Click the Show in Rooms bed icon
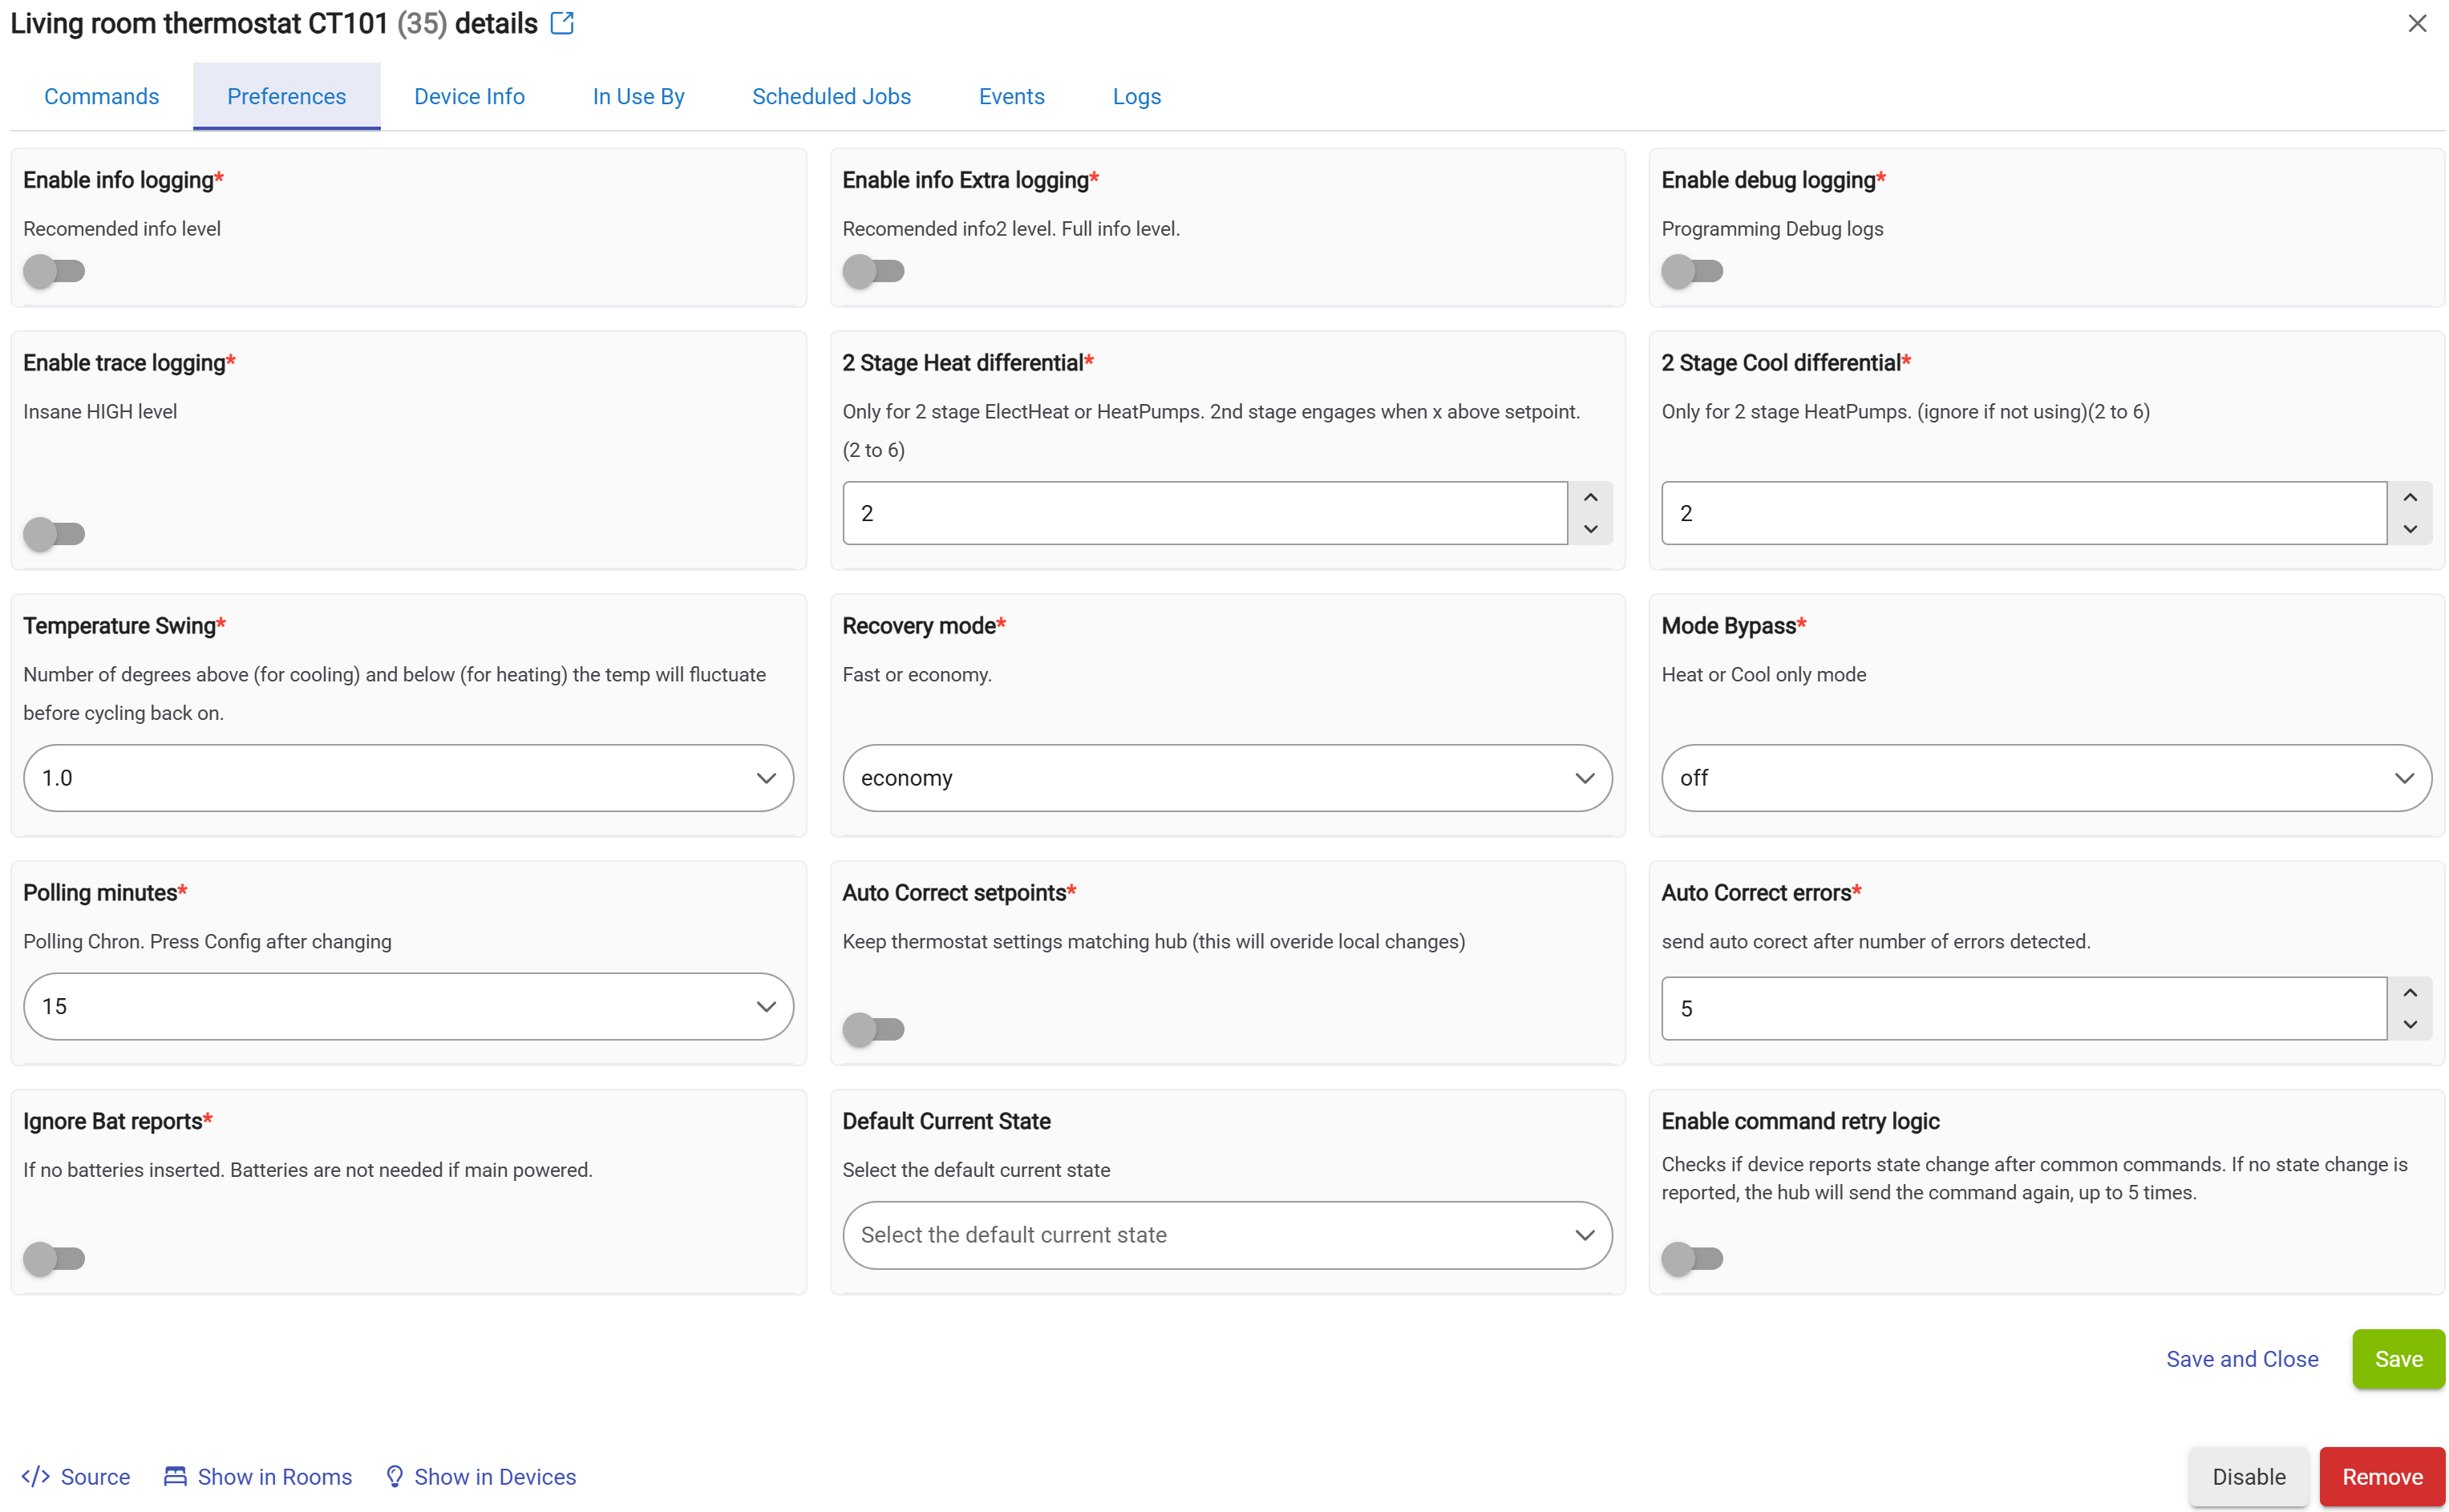 175,1476
